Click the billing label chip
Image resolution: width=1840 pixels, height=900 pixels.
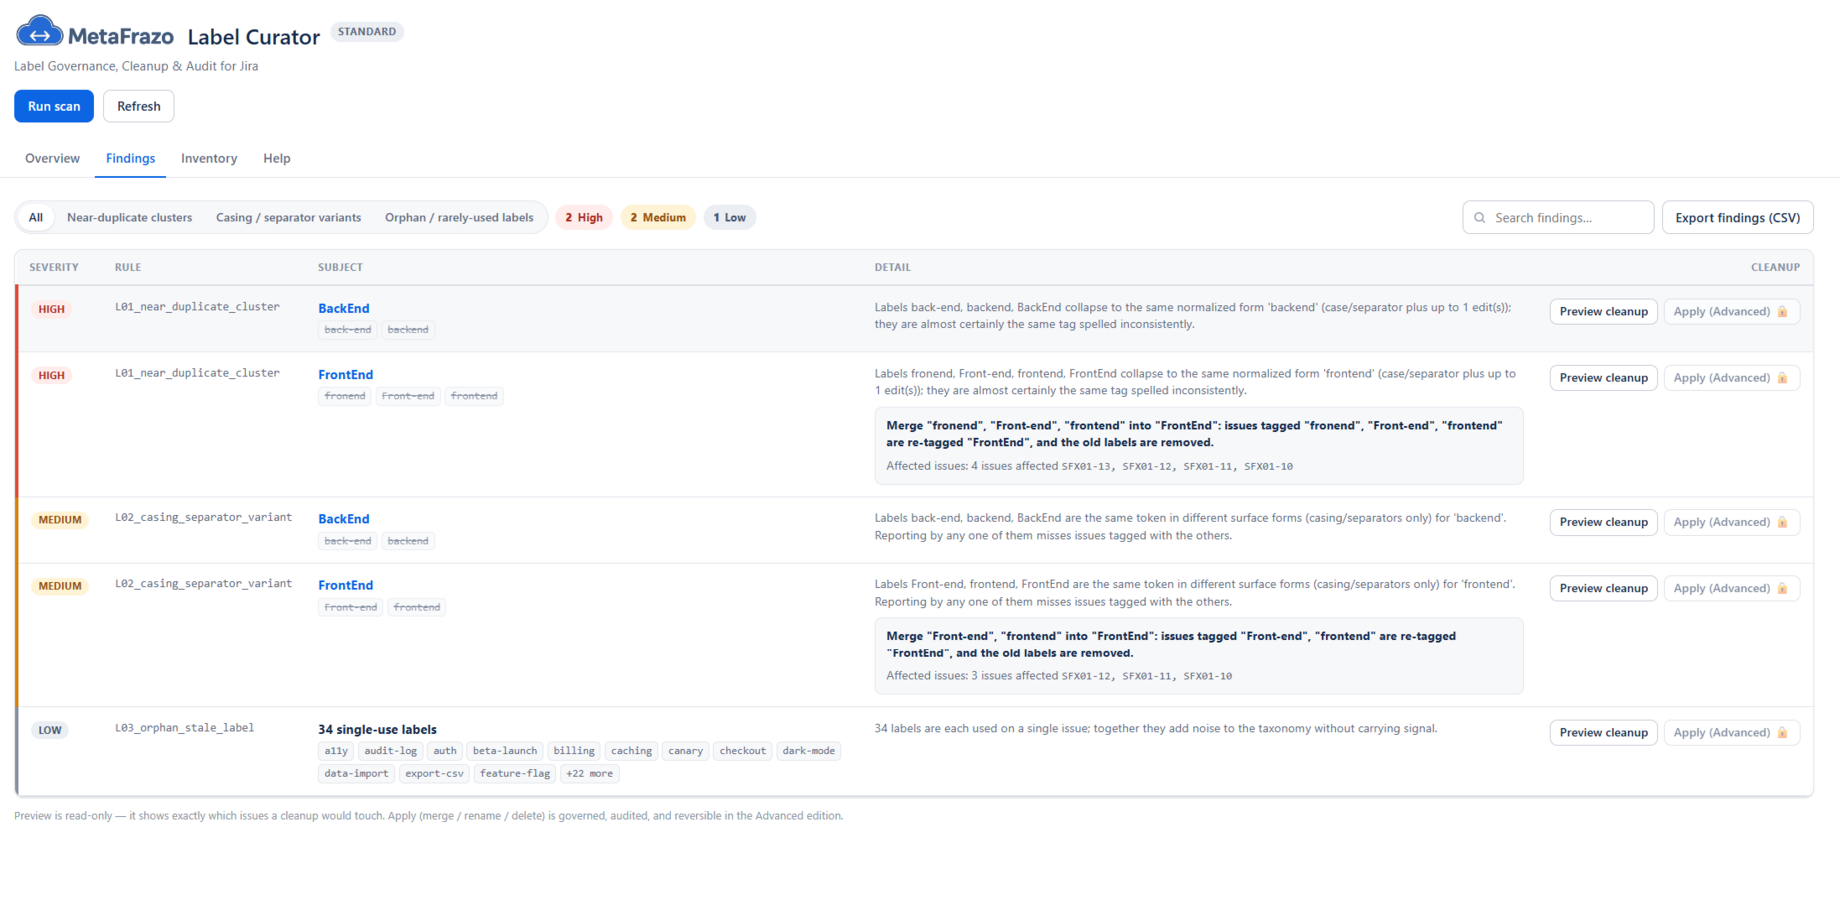pos(574,751)
